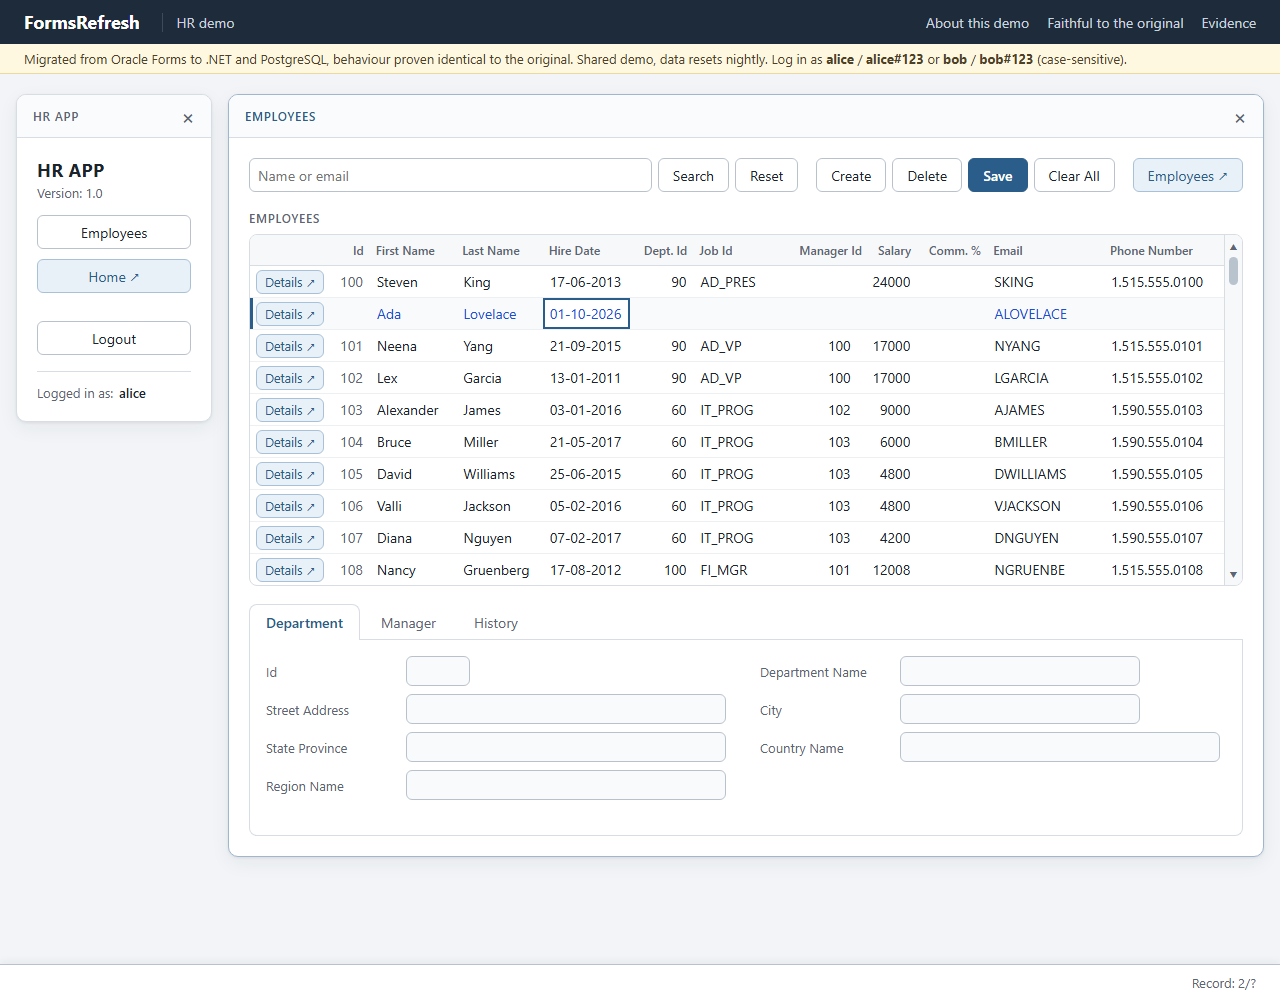Open Details for Lex Garcia

point(290,379)
